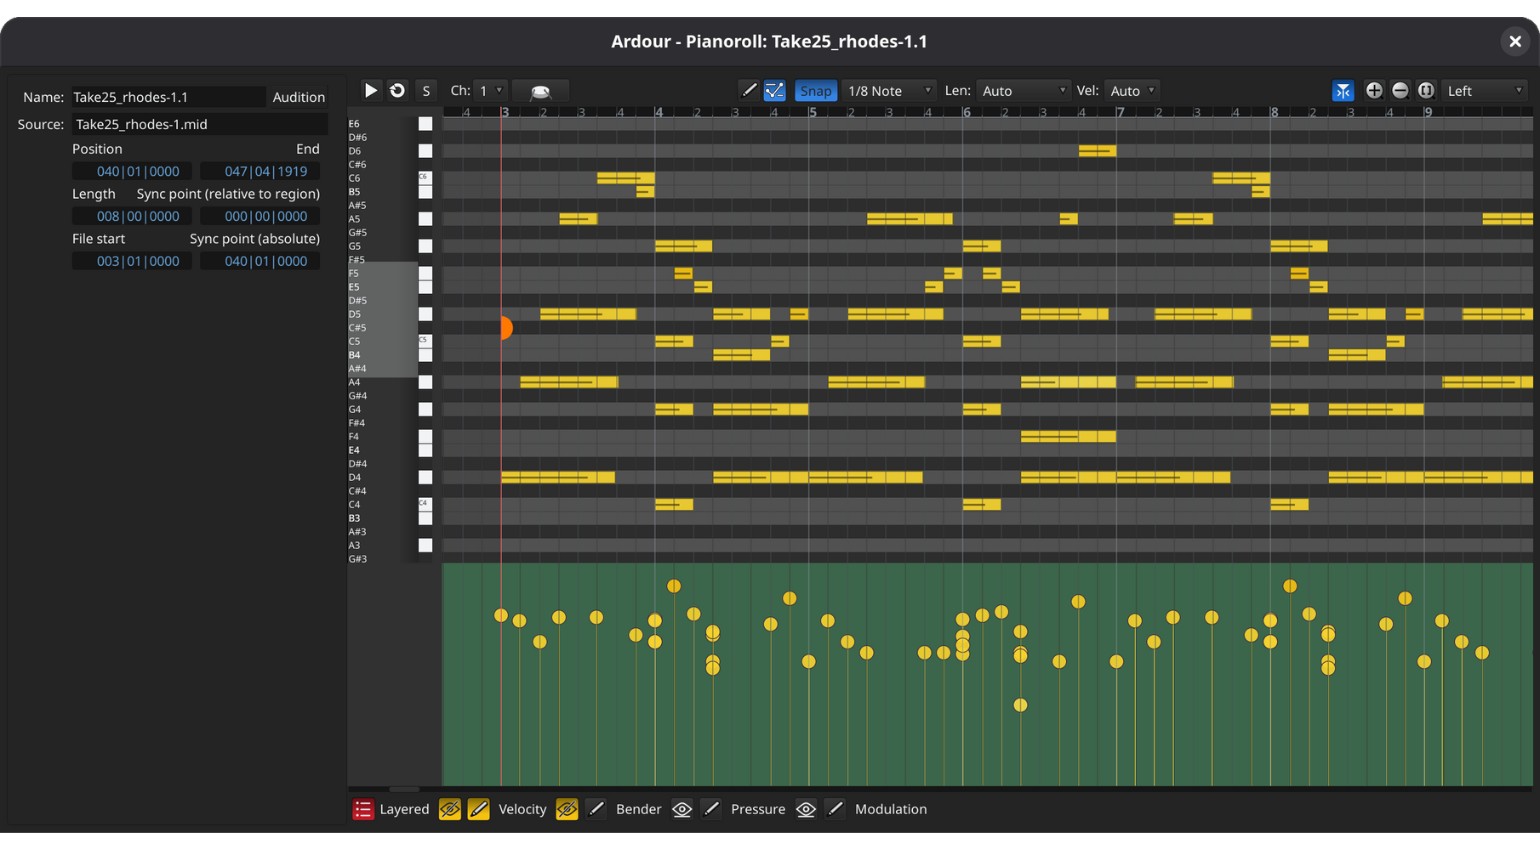
Task: Toggle the blue follow-playhead button
Action: (x=1343, y=91)
